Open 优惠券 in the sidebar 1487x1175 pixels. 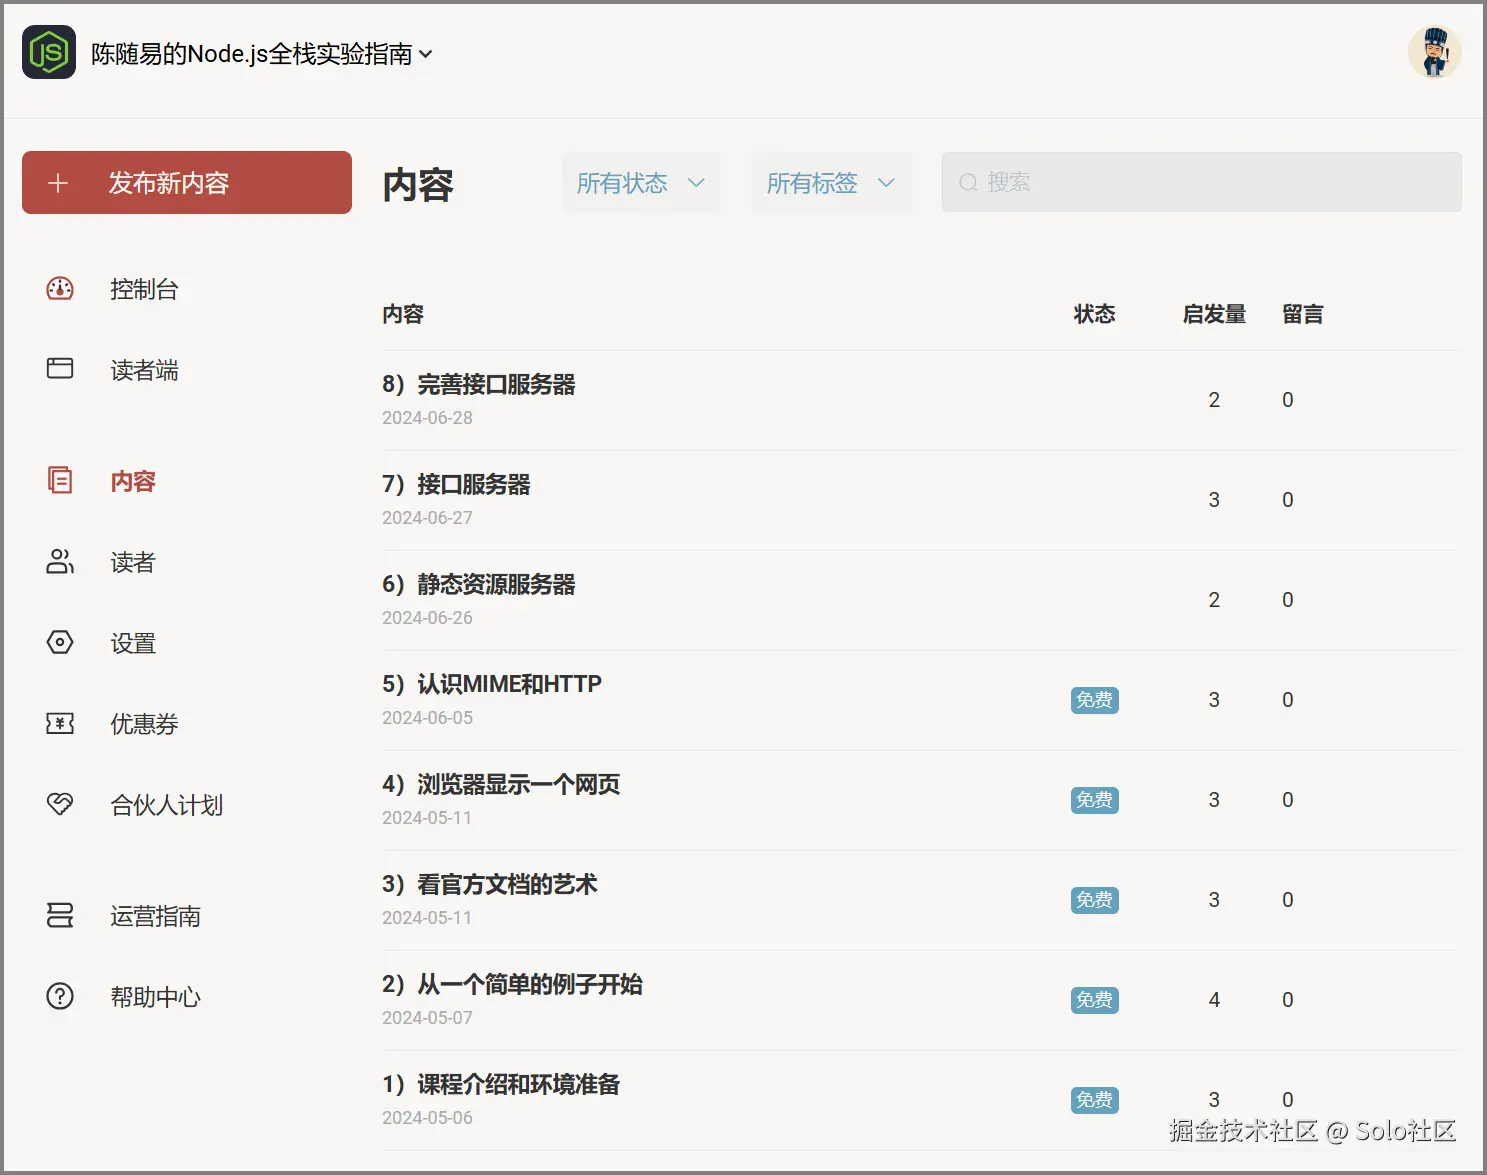point(144,724)
